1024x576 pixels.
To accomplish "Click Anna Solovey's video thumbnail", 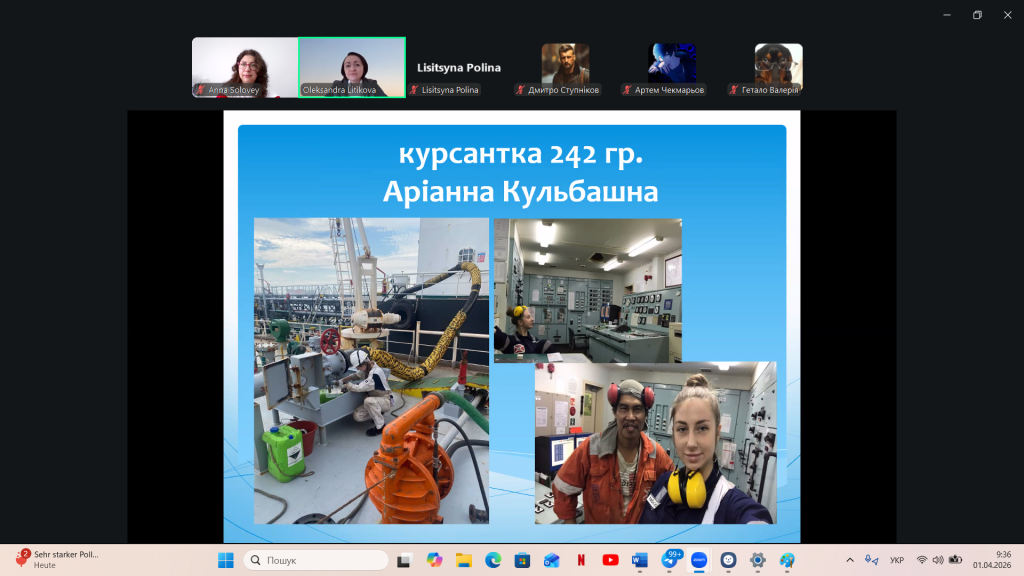I will coord(244,67).
